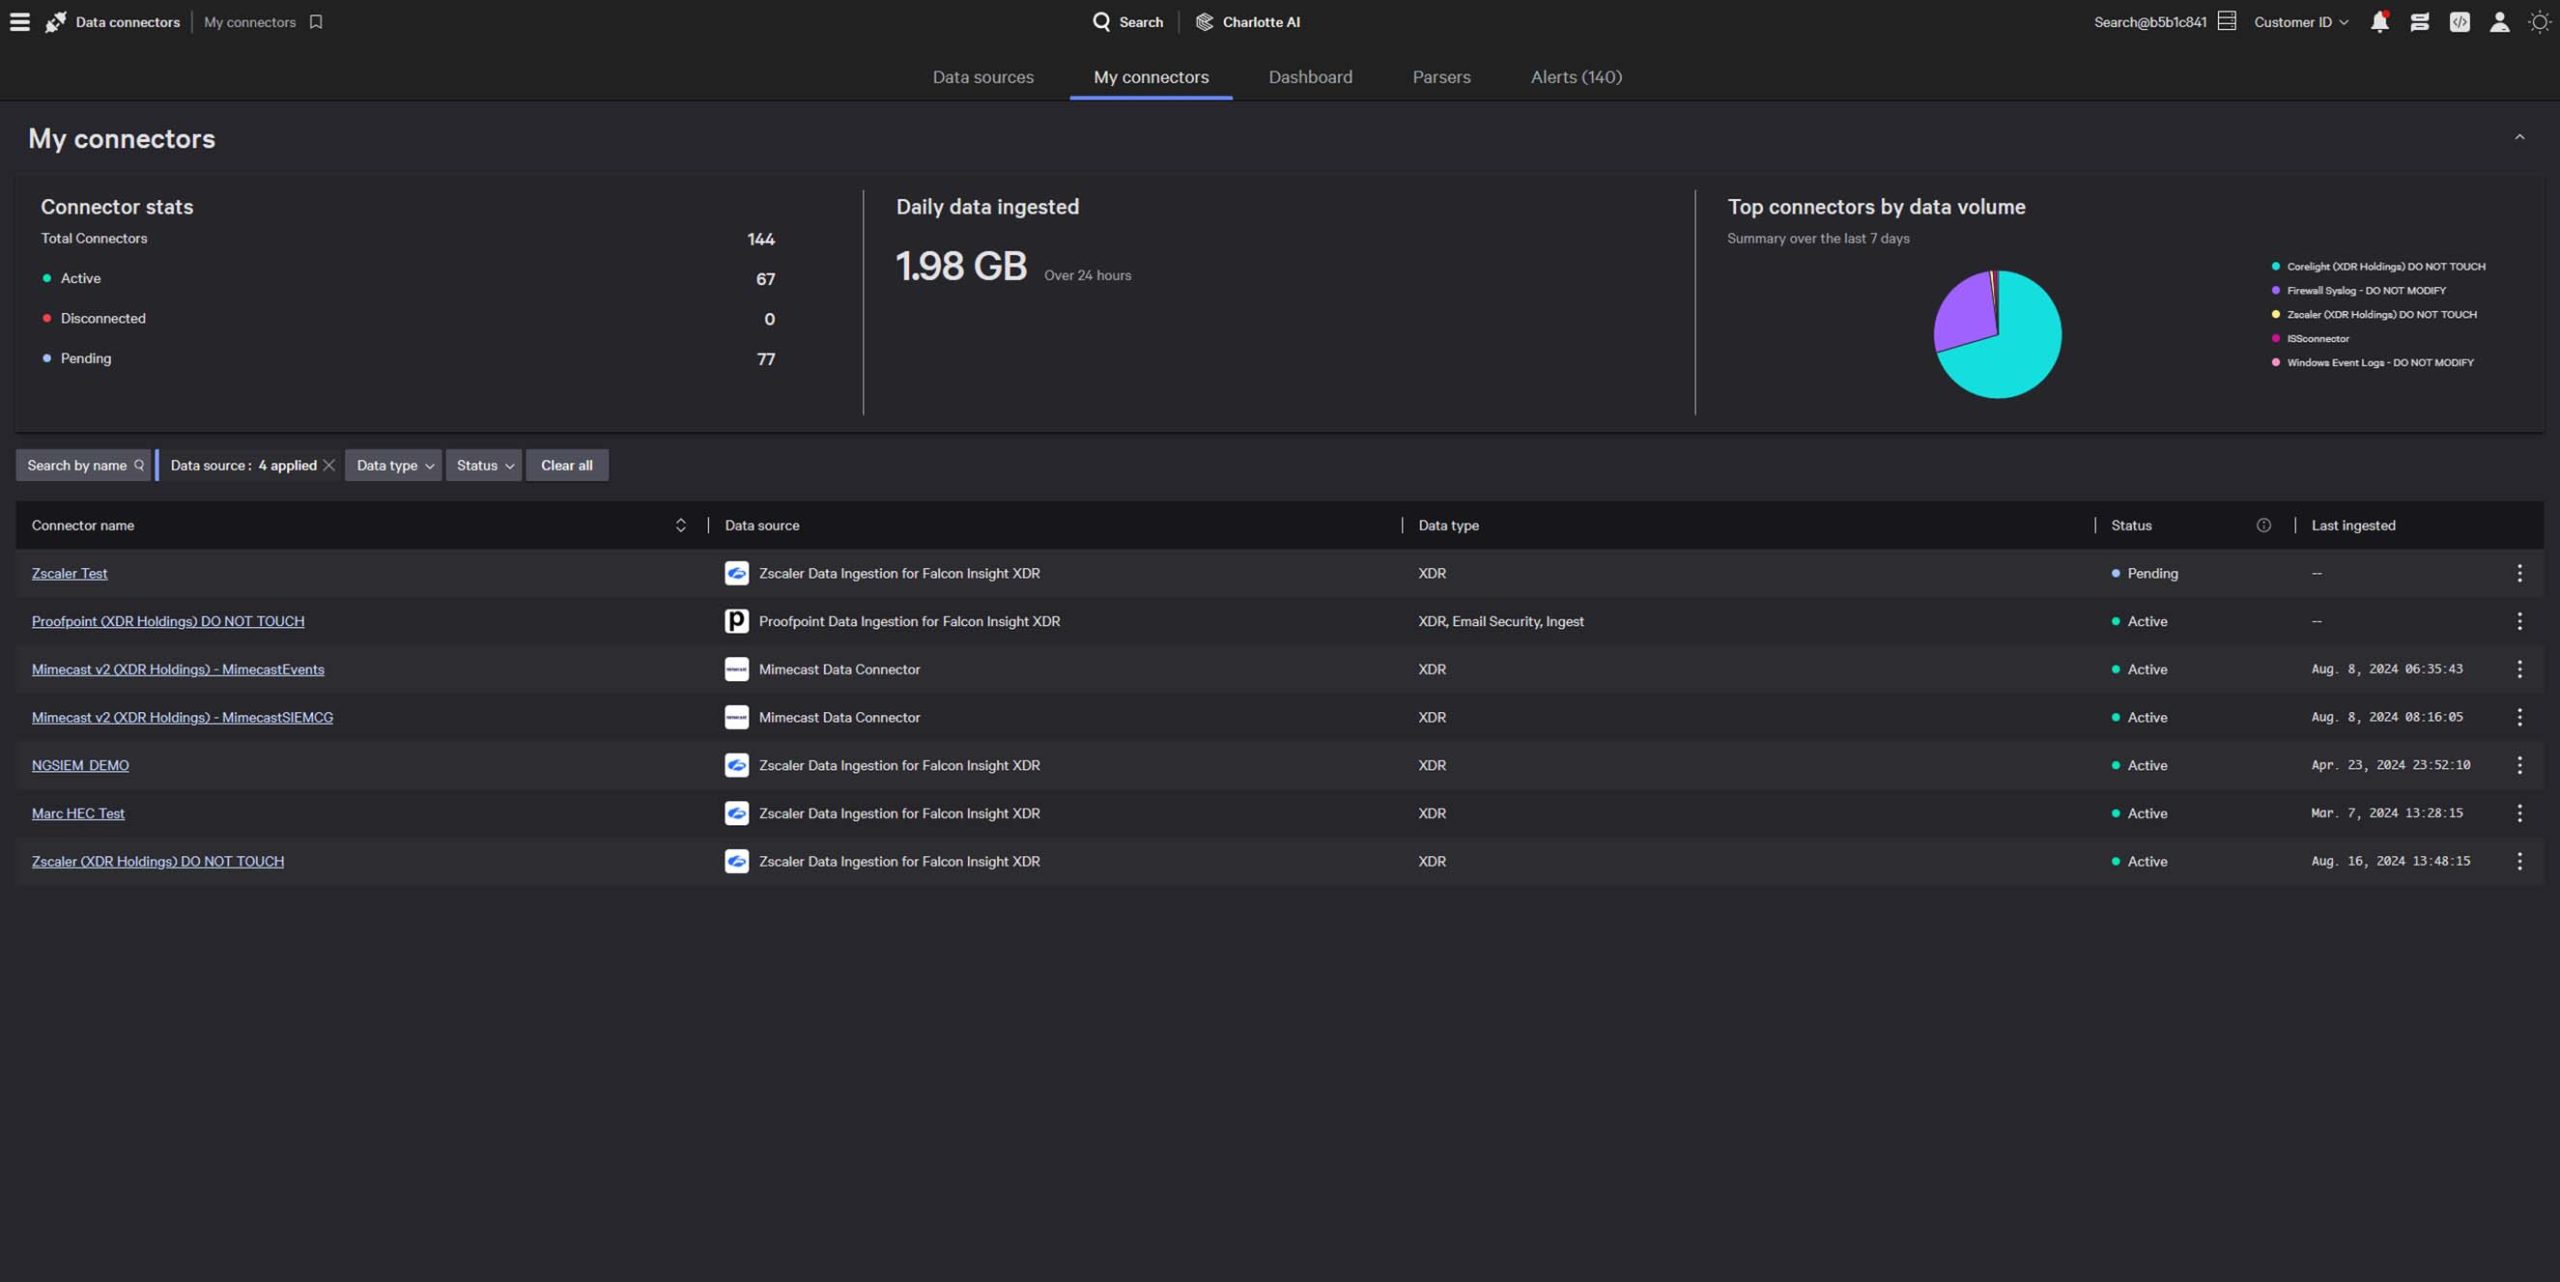Expand the Customer ID dropdown
The height and width of the screenshot is (1282, 2560).
click(x=2301, y=22)
